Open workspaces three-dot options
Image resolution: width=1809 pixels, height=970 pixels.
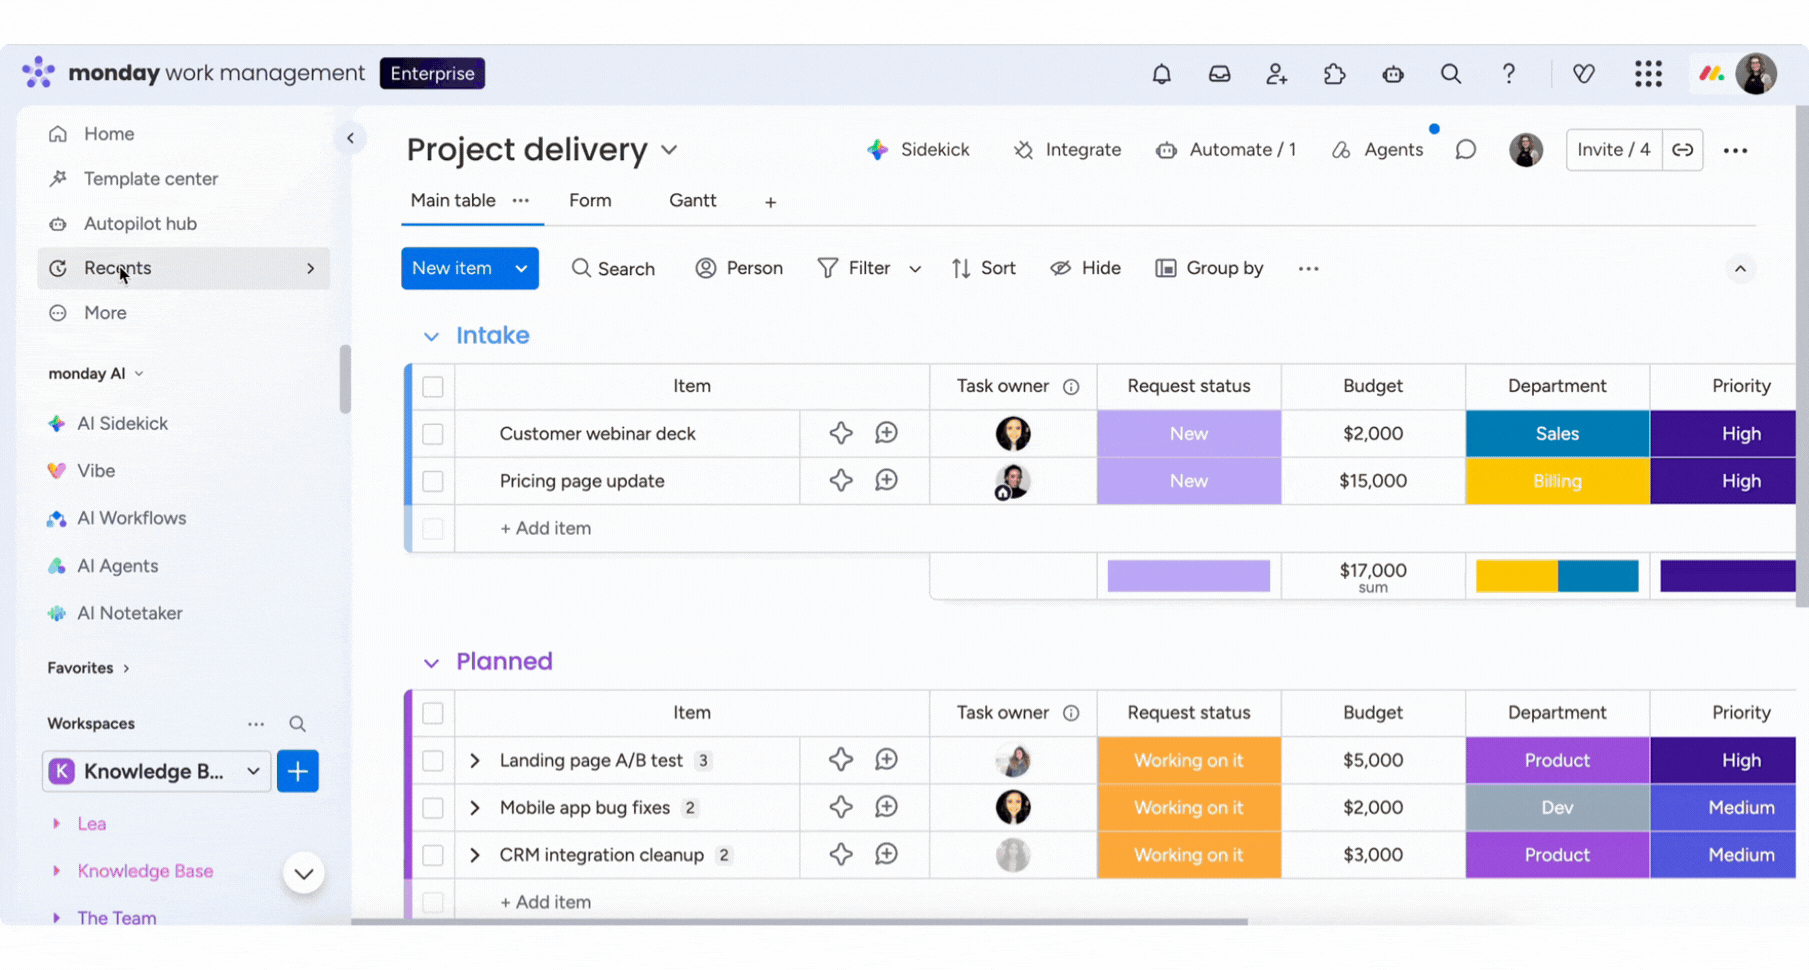point(256,724)
